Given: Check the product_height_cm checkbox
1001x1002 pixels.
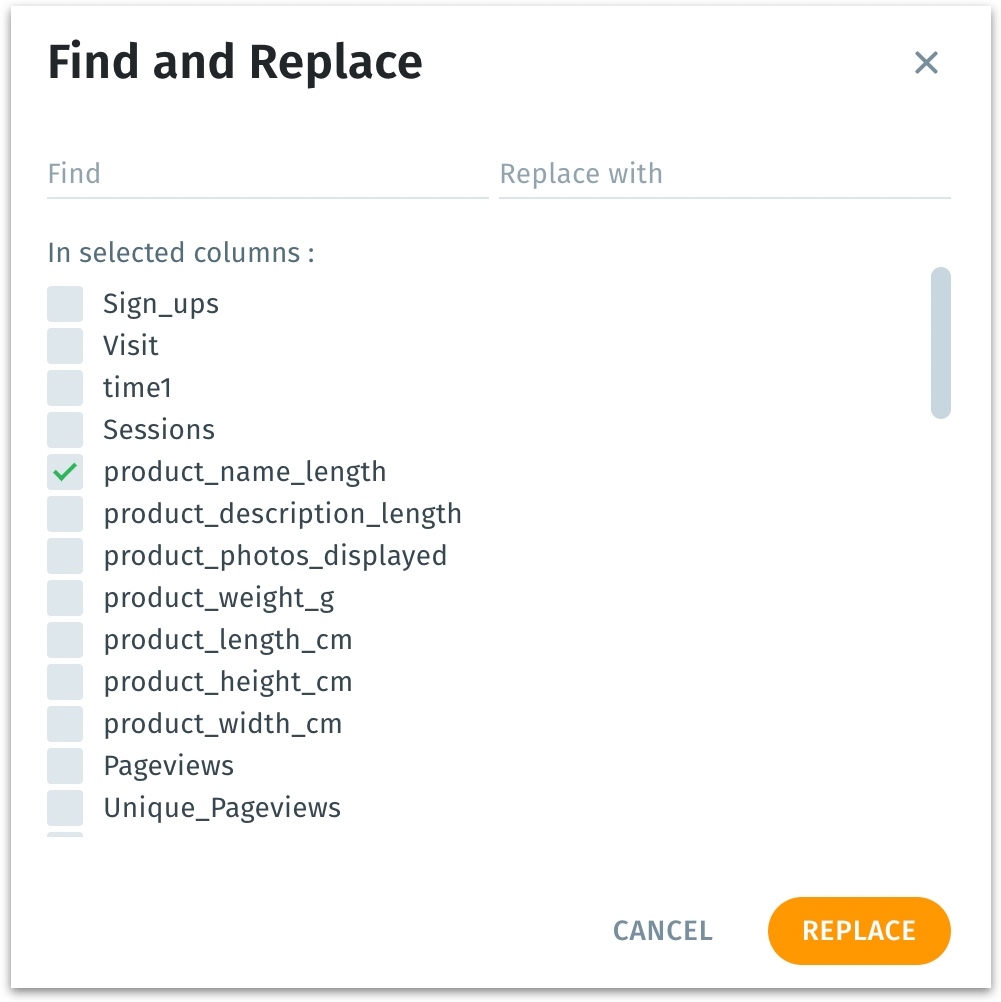Looking at the screenshot, I should [x=65, y=682].
